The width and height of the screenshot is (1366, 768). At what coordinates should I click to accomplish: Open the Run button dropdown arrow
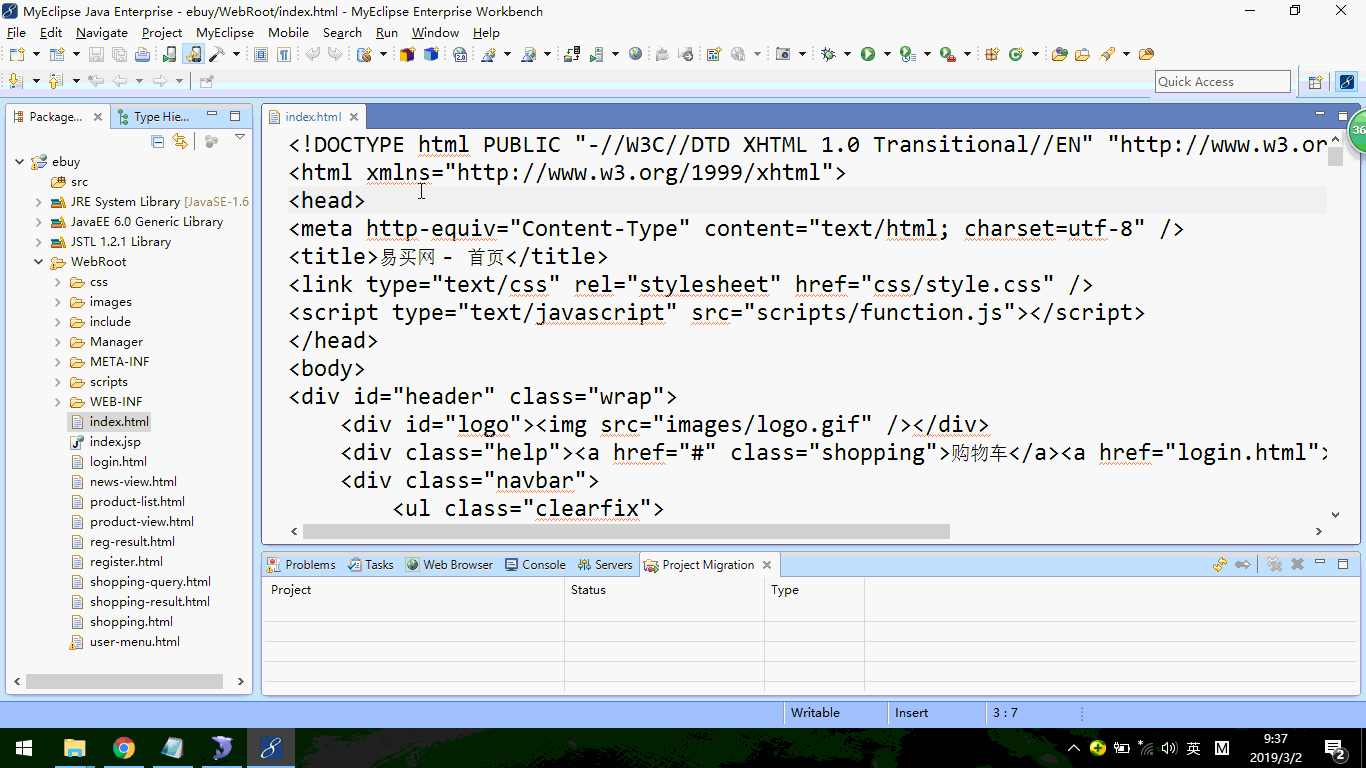coord(887,54)
